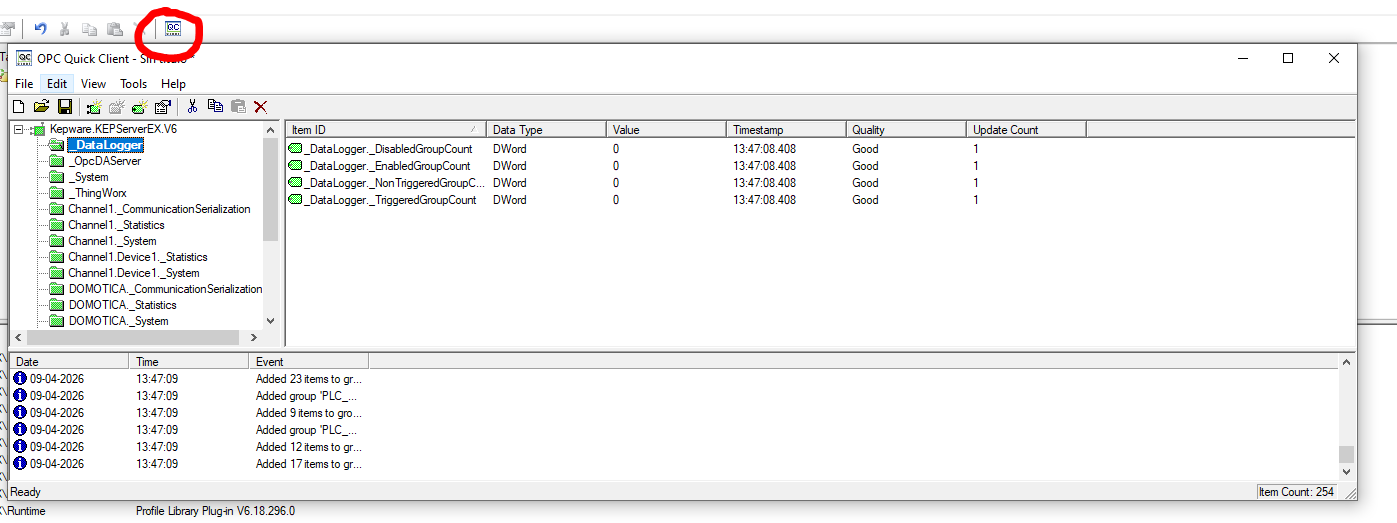Click the green _EnabledGroupCount item icon
Screen dimensions: 1397x523
coord(295,166)
